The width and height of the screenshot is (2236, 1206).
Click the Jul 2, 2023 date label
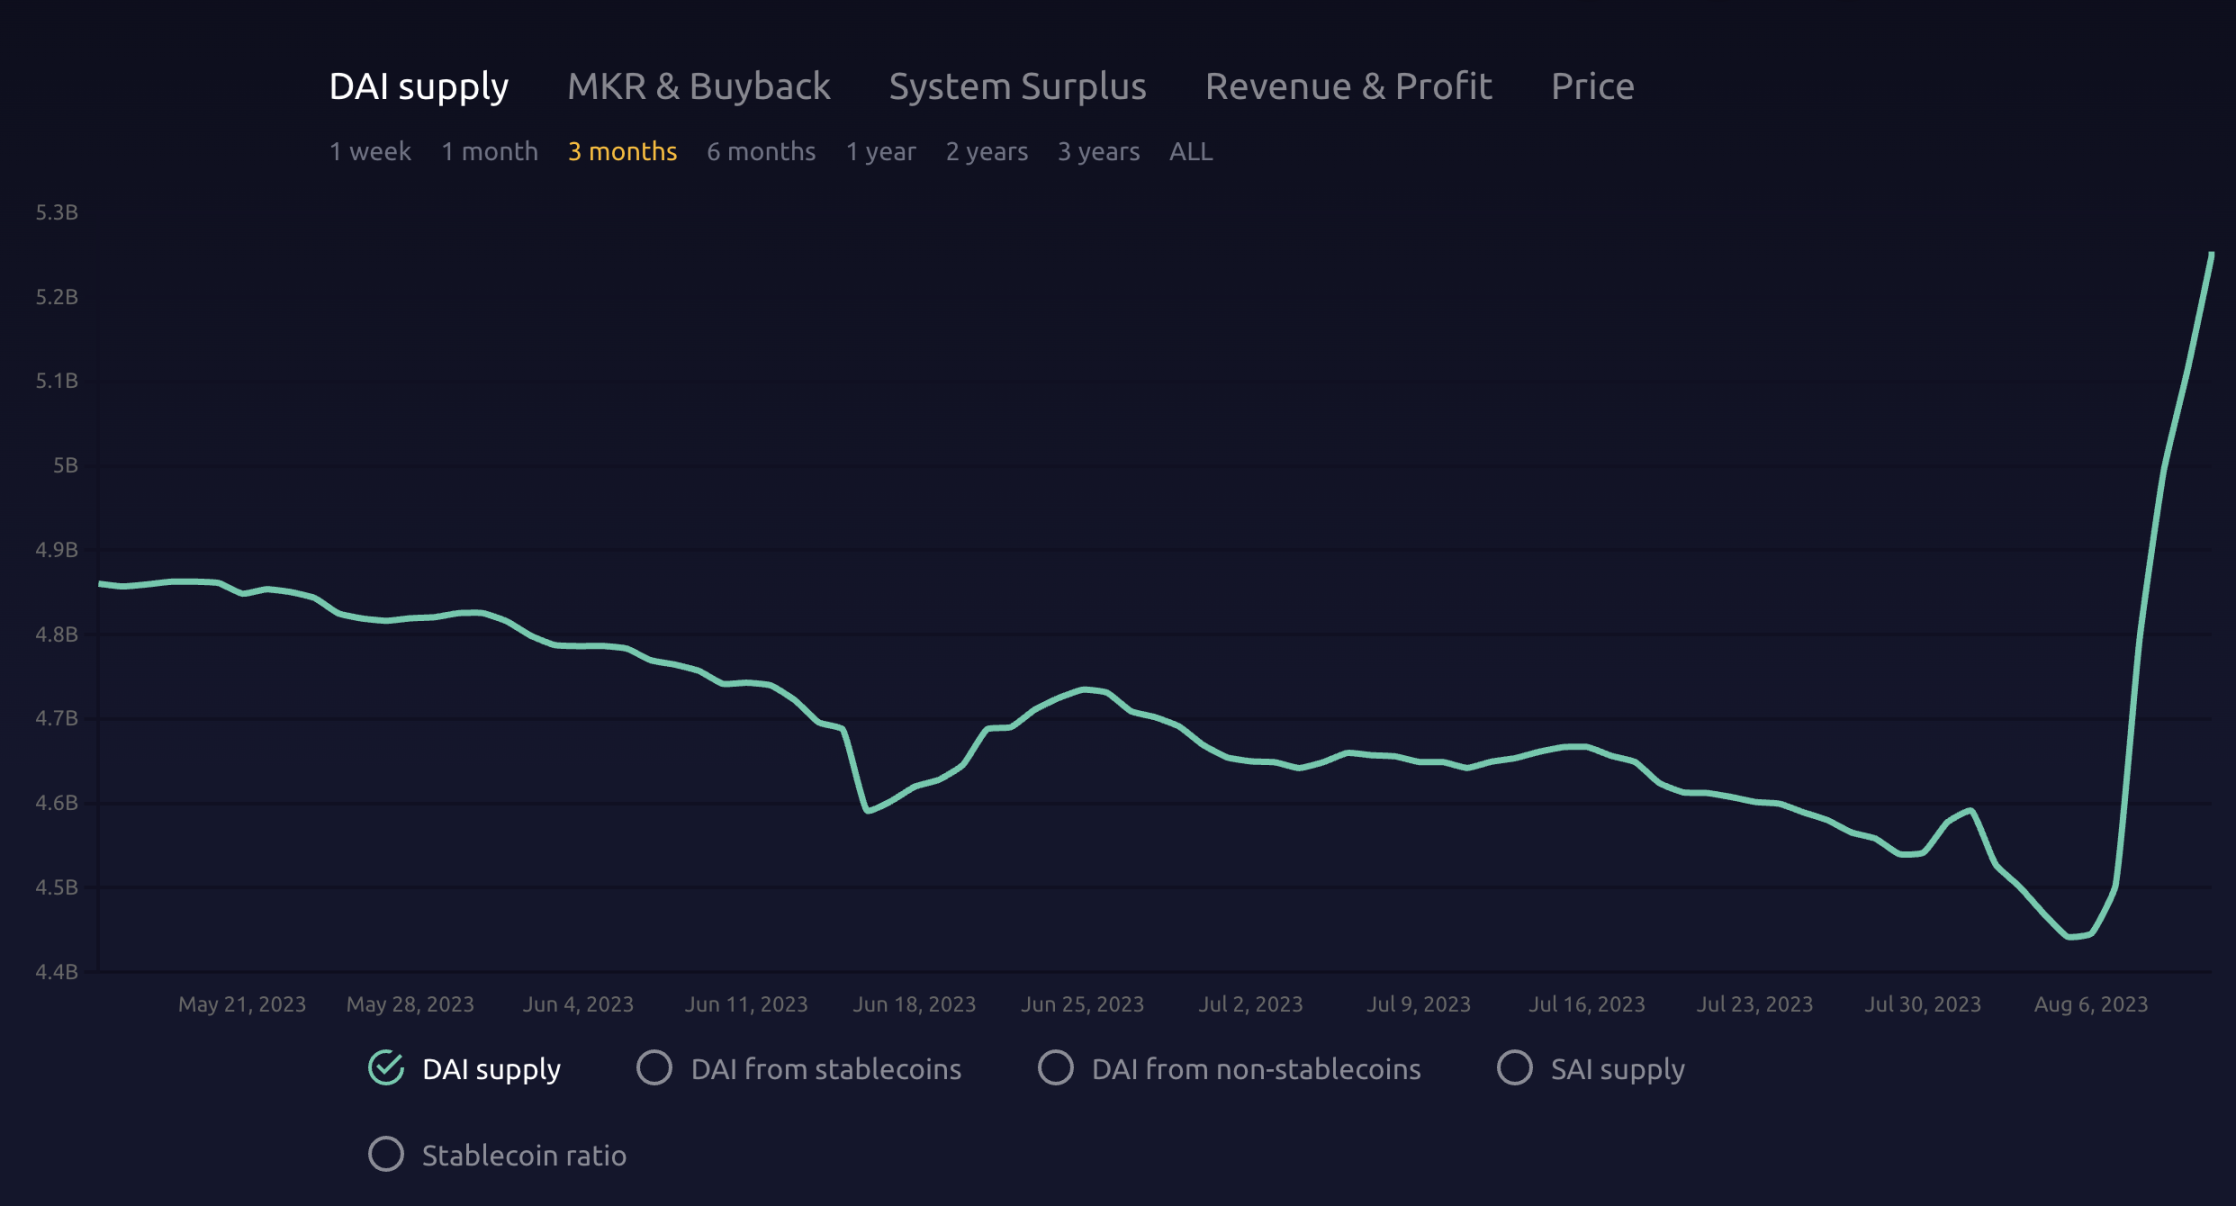(x=1251, y=1004)
